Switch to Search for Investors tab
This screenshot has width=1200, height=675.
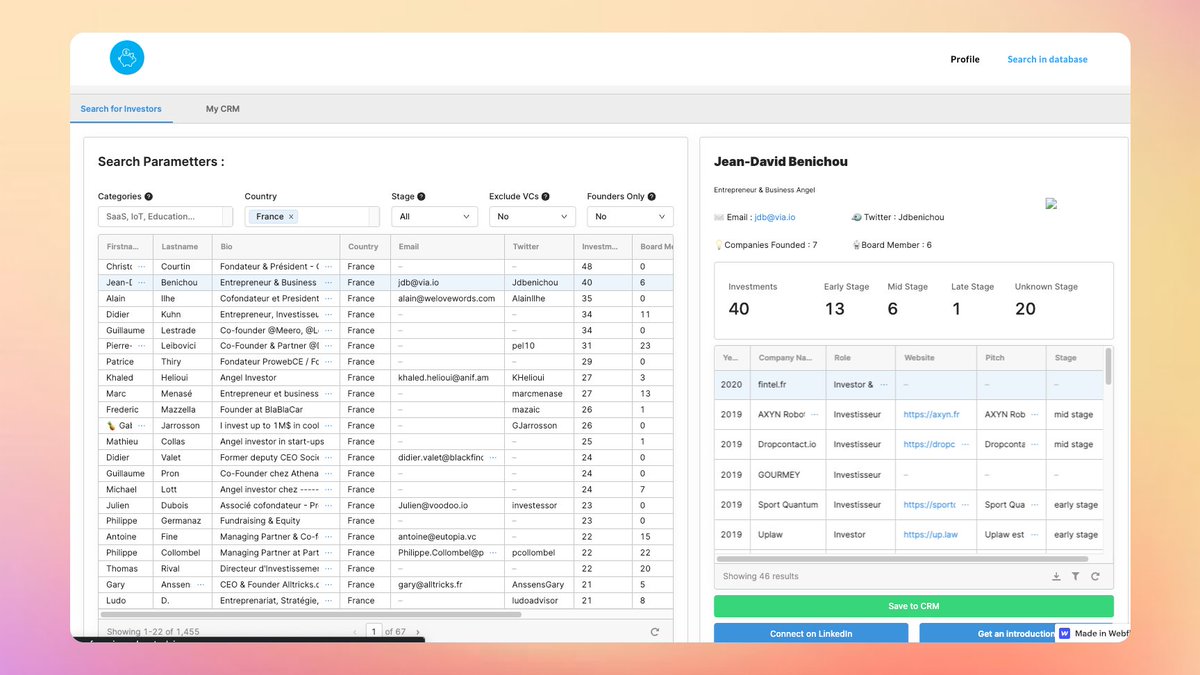pyautogui.click(x=121, y=109)
